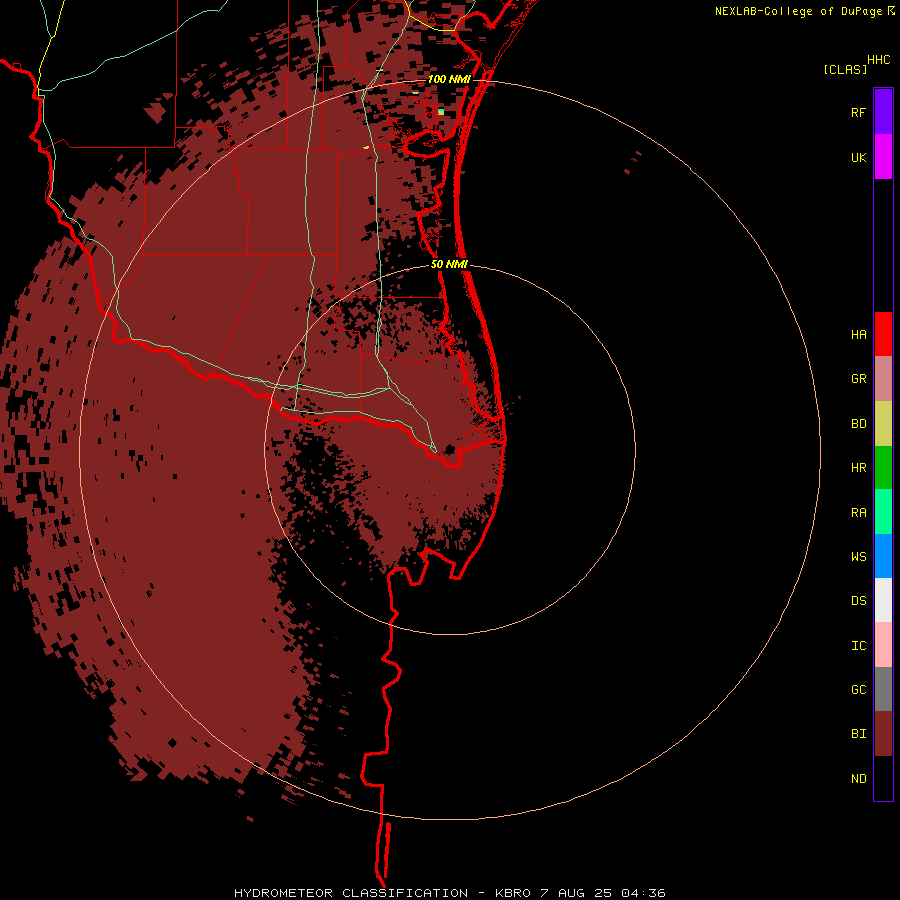Click the 100 NMI range ring label
The image size is (900, 900).
click(x=449, y=79)
